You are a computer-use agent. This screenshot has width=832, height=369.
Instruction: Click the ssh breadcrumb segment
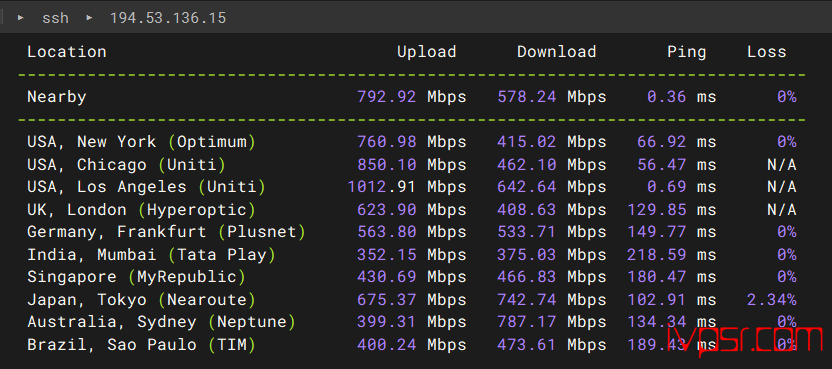56,18
